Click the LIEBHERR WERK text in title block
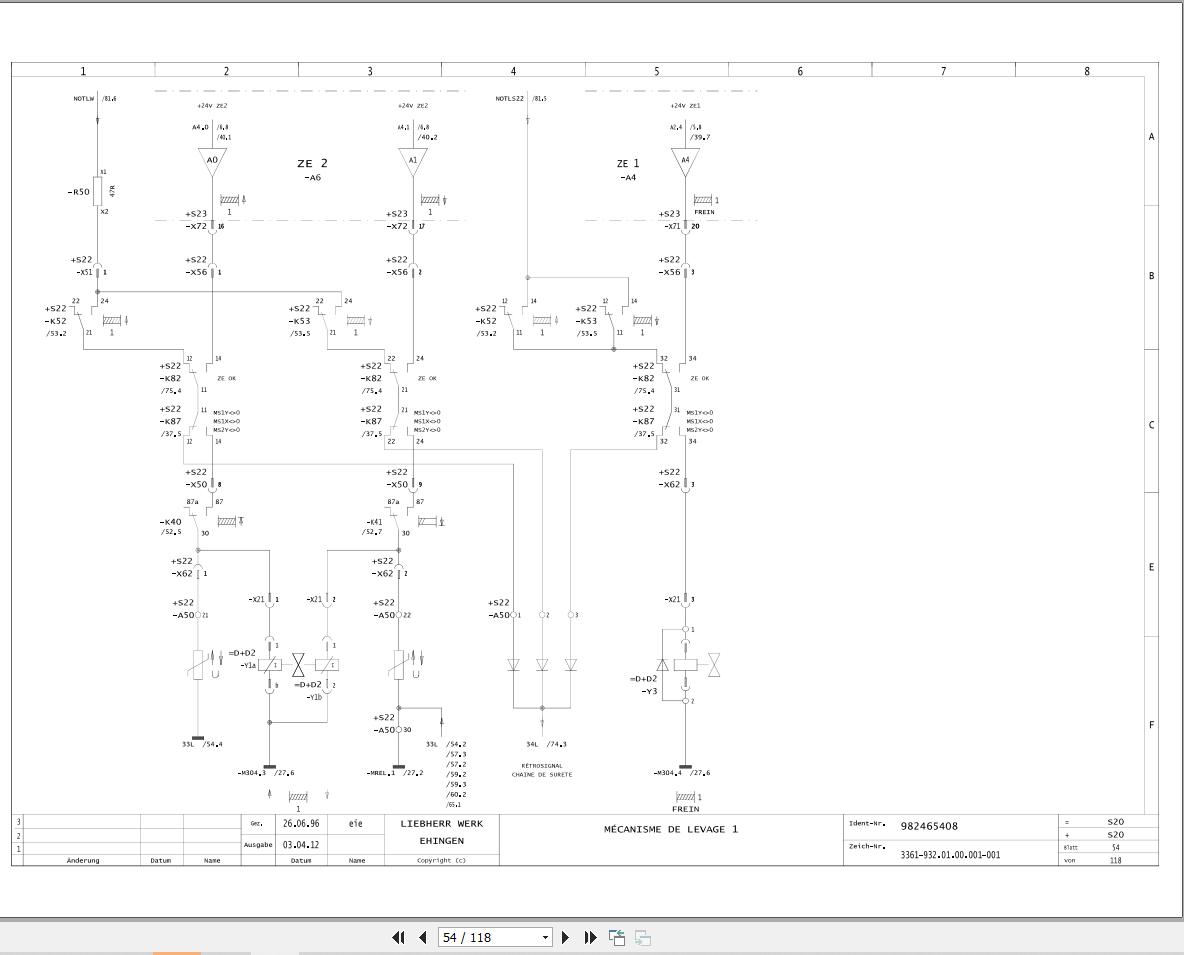The image size is (1184, 955). [x=441, y=824]
